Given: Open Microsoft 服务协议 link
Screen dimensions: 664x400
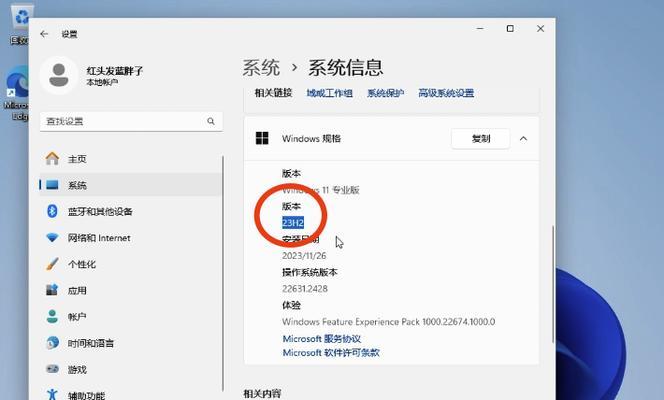Looking at the screenshot, I should (322, 339).
